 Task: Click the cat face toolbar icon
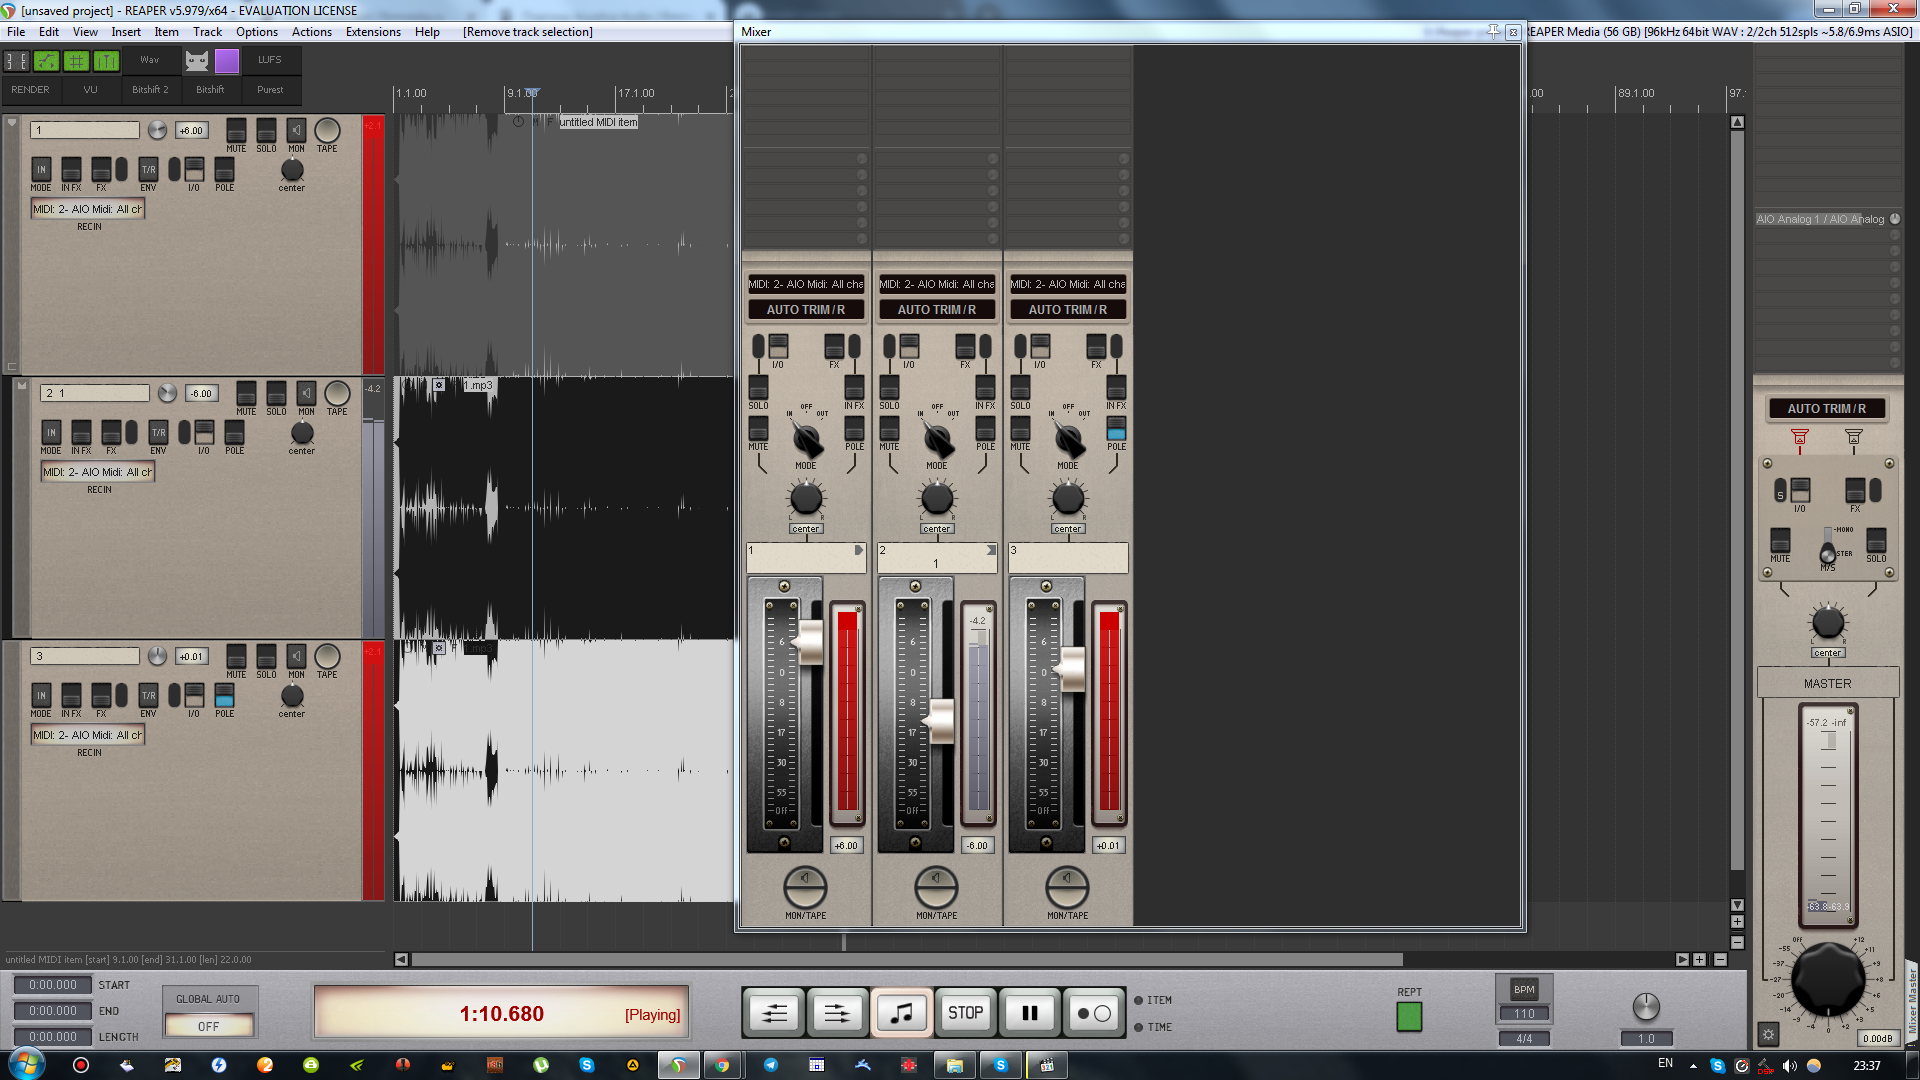click(x=197, y=61)
